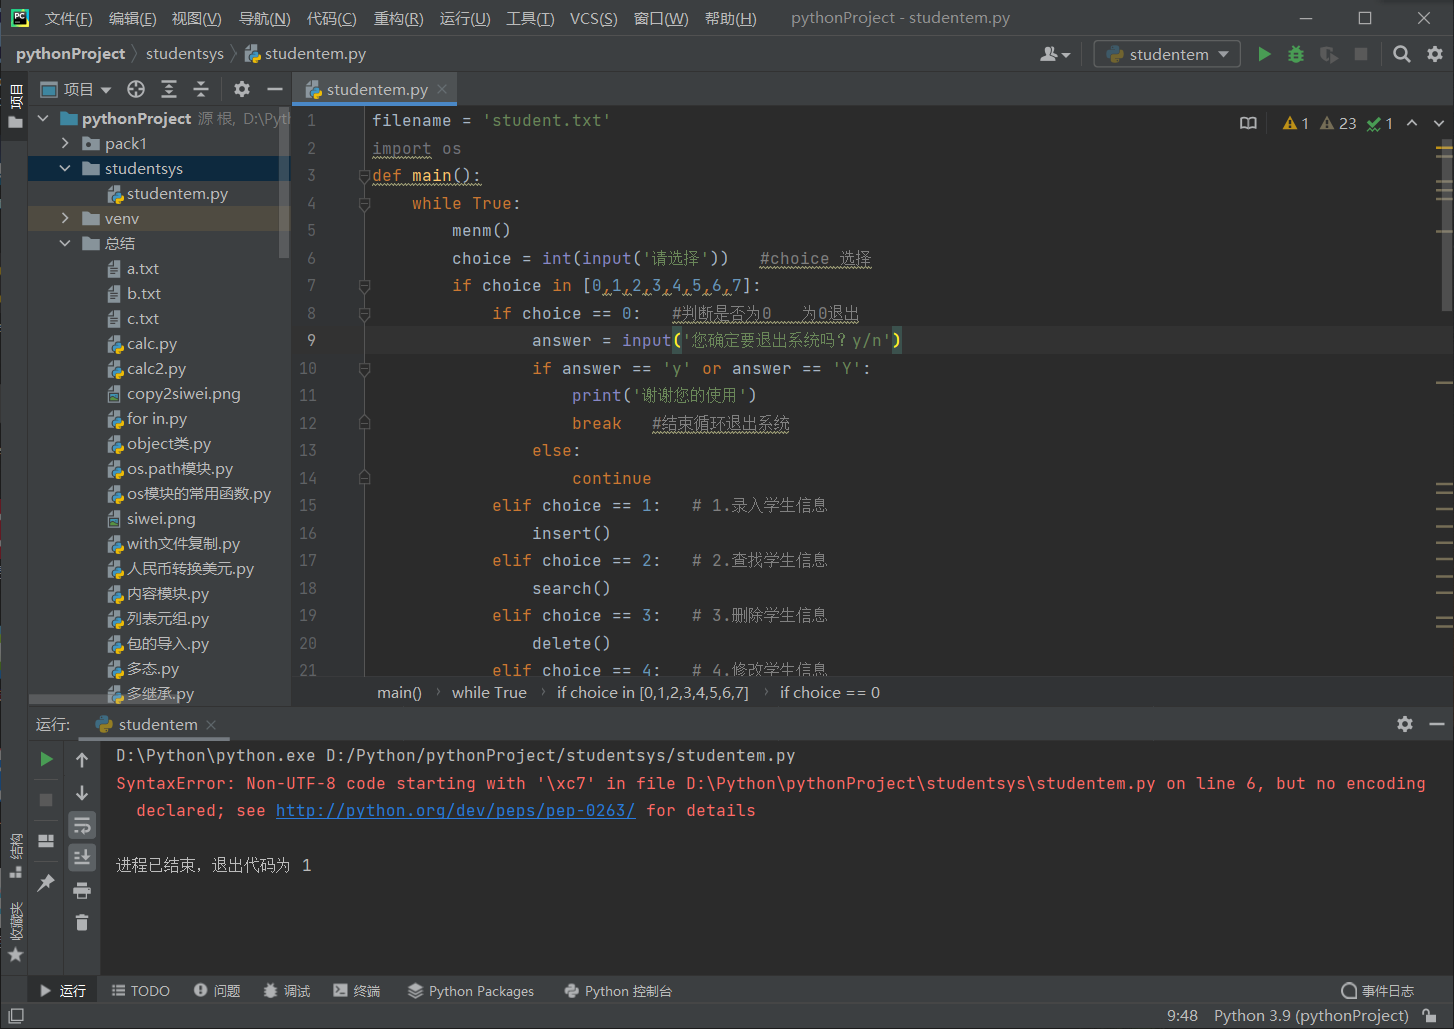Screen dimensions: 1454x1029
Task: Open the user account icon menu
Action: click(1055, 54)
